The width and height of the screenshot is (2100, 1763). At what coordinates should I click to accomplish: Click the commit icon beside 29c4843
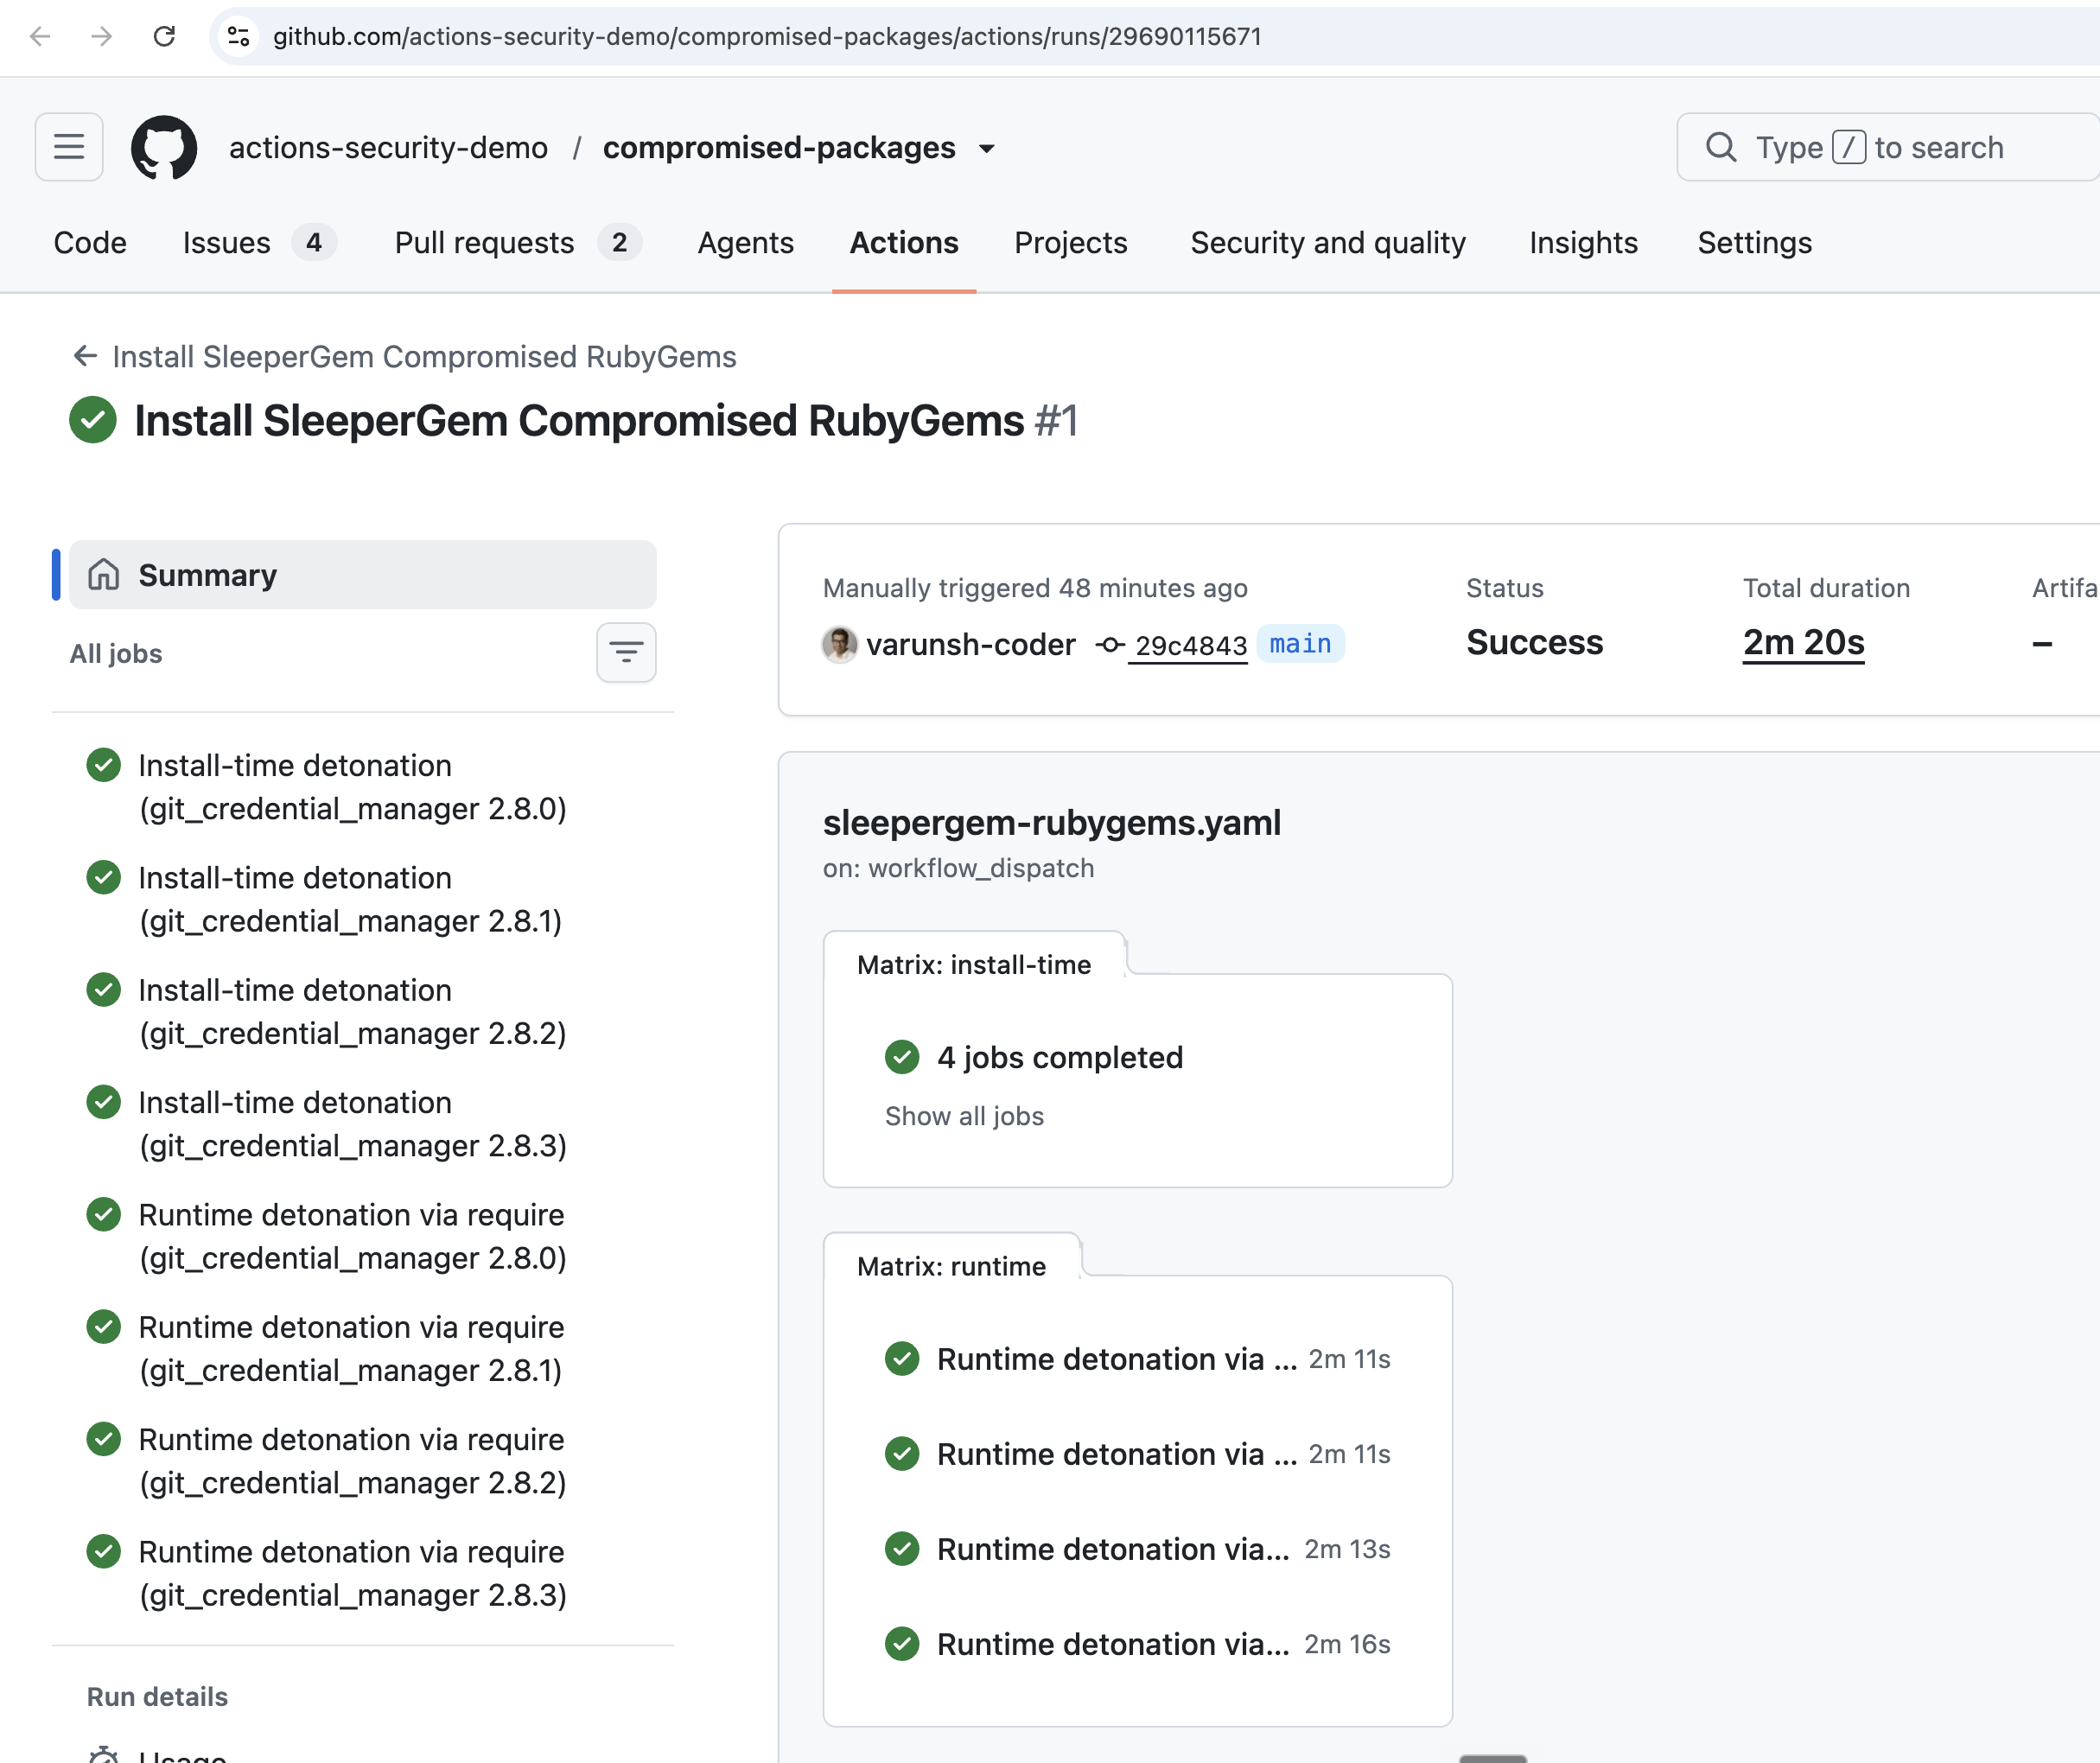[1110, 645]
